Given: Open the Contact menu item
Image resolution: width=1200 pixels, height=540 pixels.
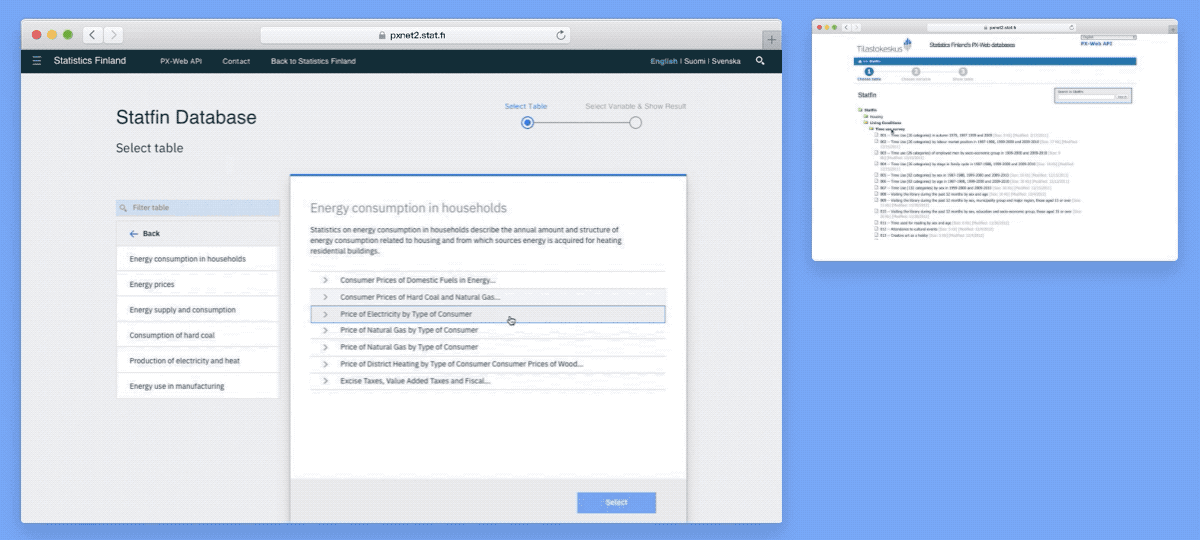Looking at the screenshot, I should click(x=236, y=61).
